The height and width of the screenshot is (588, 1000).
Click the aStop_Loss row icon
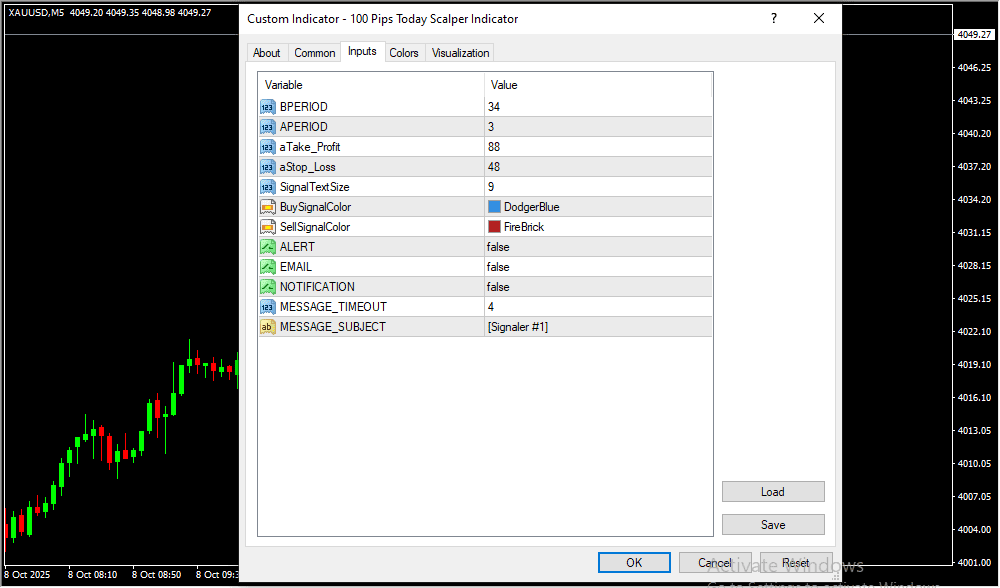(267, 167)
